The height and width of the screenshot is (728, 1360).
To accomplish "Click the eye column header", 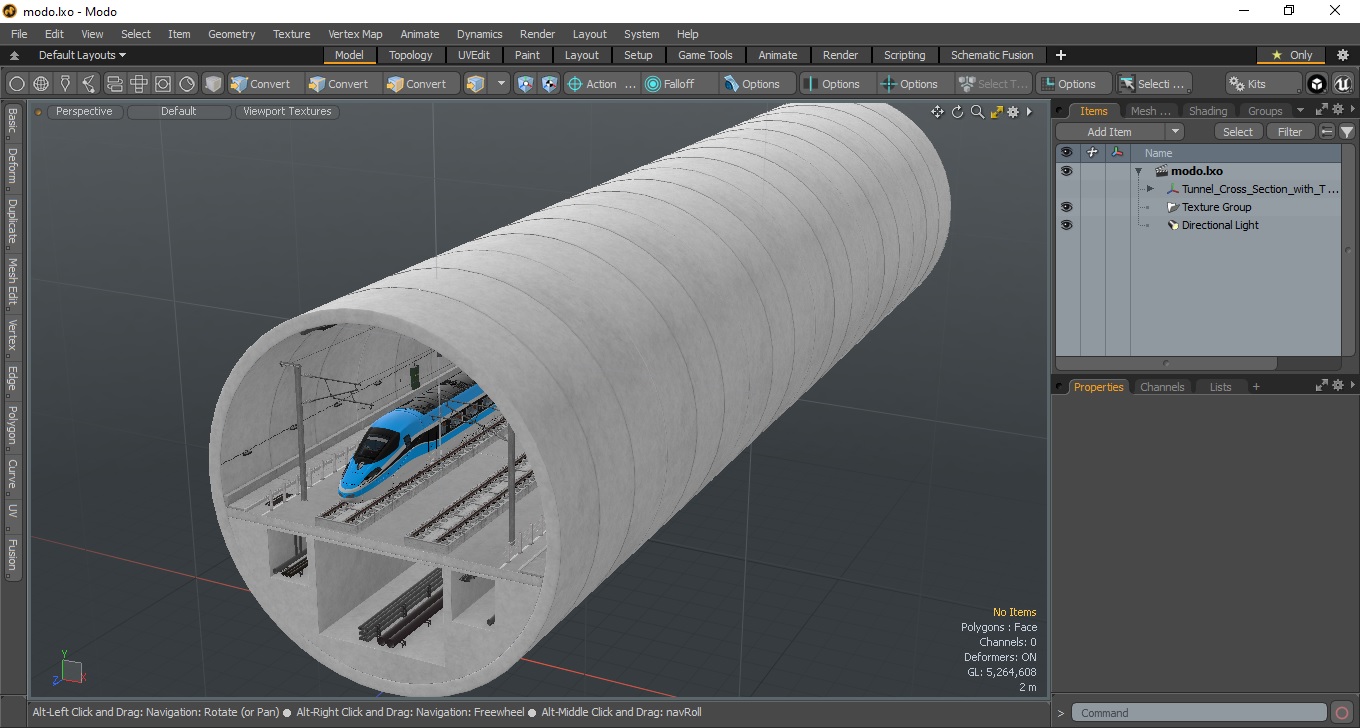I will coord(1066,153).
